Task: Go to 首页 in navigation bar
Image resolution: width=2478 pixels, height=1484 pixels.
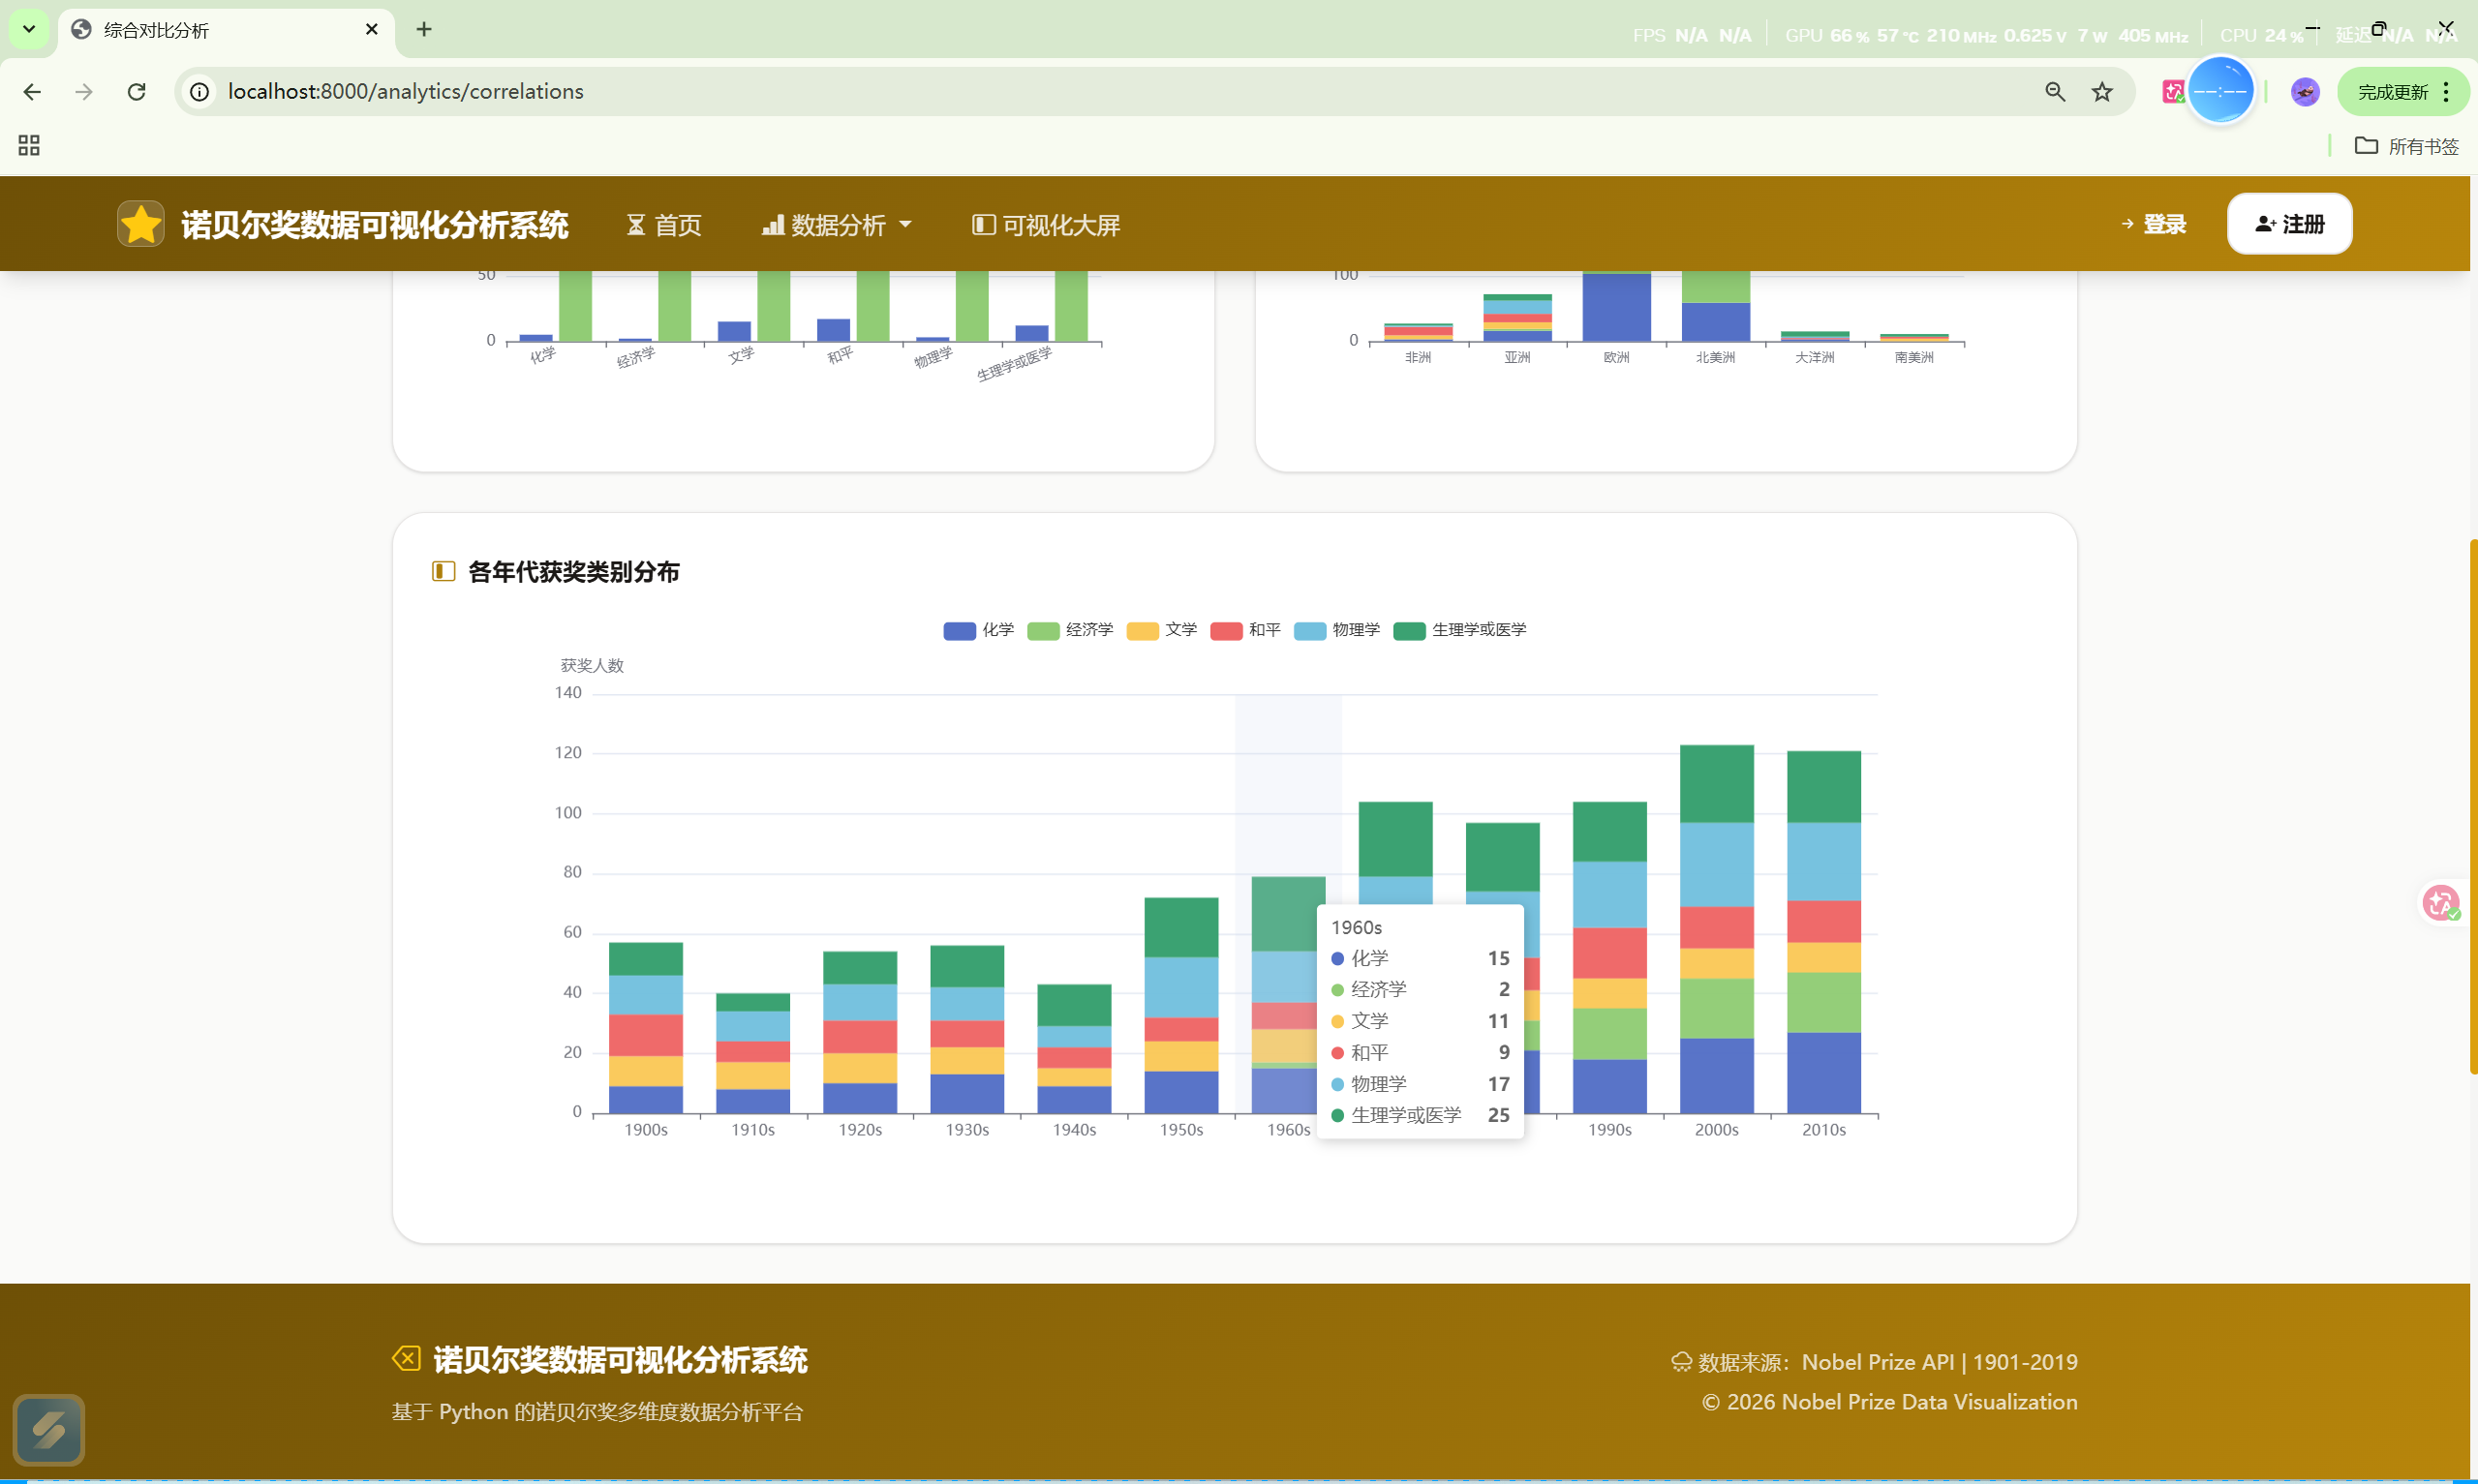Action: [664, 225]
